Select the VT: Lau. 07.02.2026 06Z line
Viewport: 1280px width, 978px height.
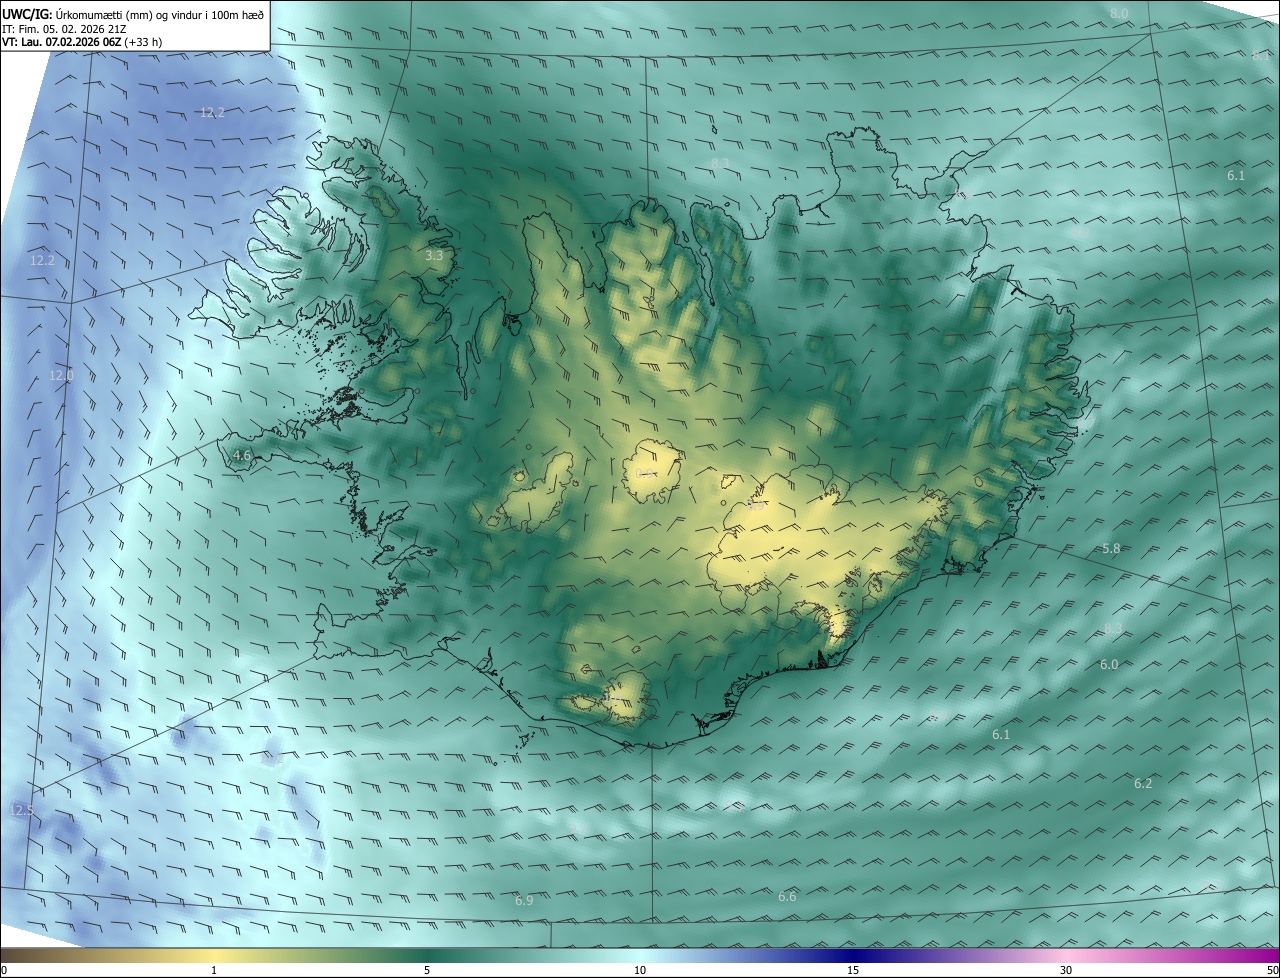pyautogui.click(x=82, y=42)
